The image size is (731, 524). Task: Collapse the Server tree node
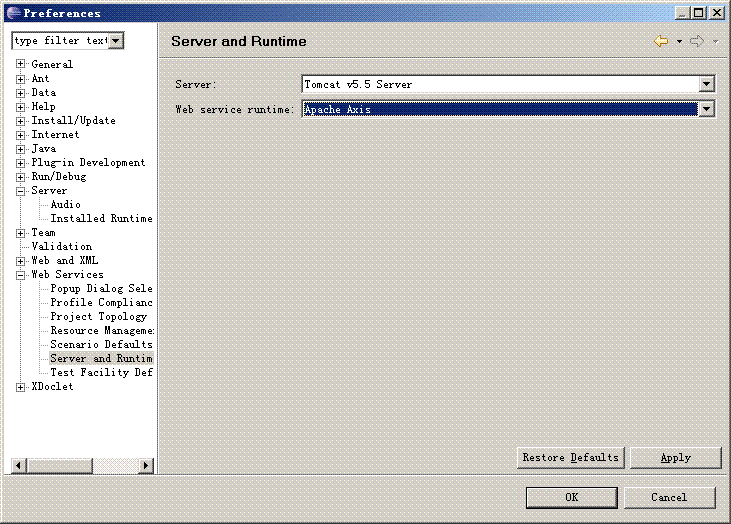20,191
